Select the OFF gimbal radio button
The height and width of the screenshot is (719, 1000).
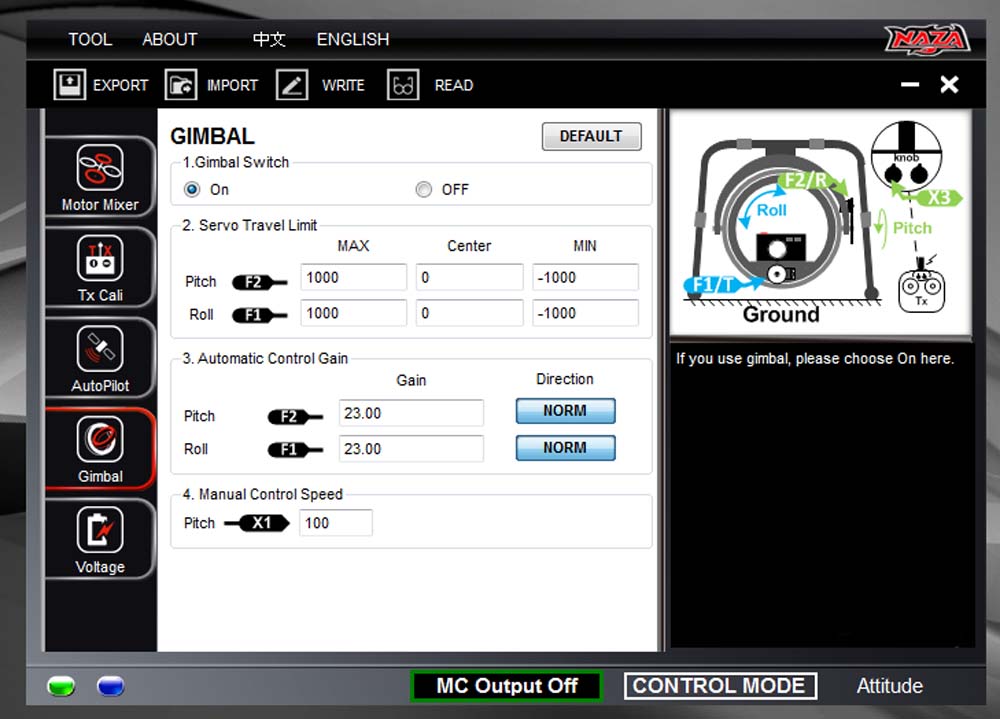click(424, 189)
